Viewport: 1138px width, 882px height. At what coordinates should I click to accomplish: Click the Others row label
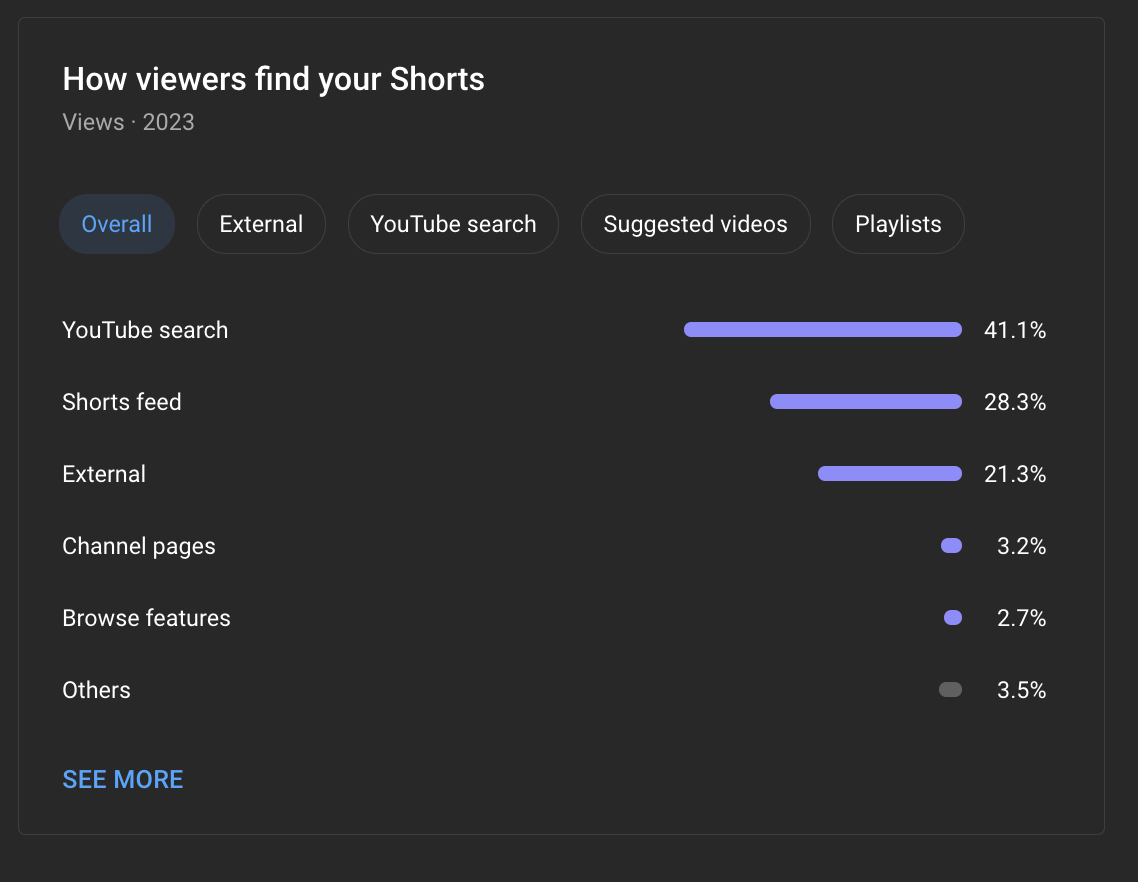coord(97,690)
